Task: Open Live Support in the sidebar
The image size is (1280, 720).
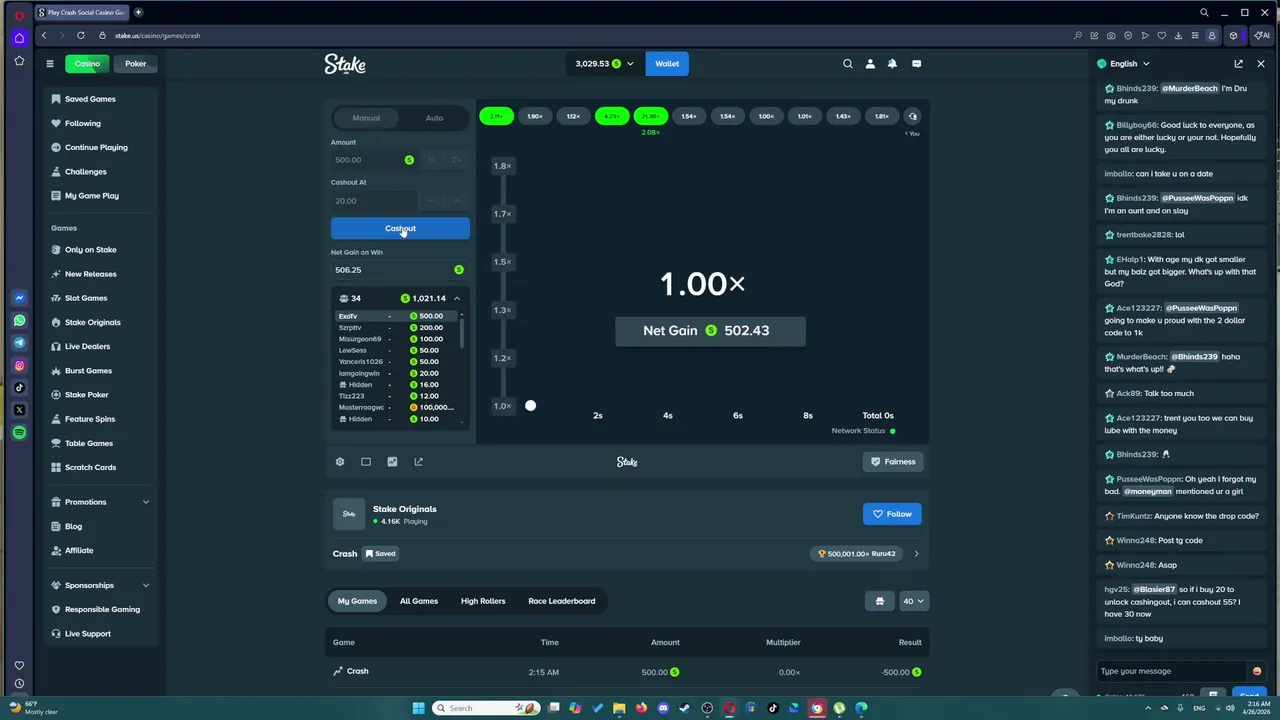Action: pyautogui.click(x=88, y=634)
